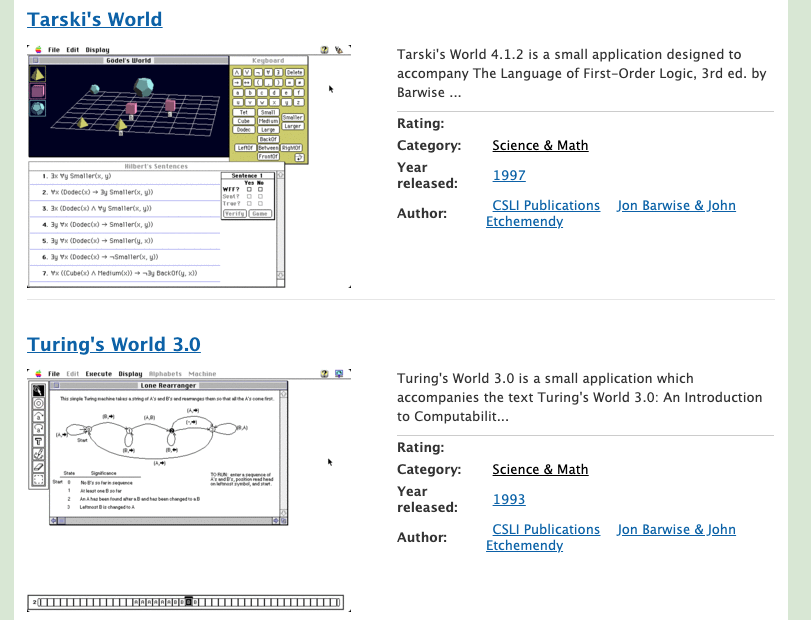Open Jon Barwise & John Etchemendy under Tarski's World
Screen dimensions: 811x620
click(676, 205)
